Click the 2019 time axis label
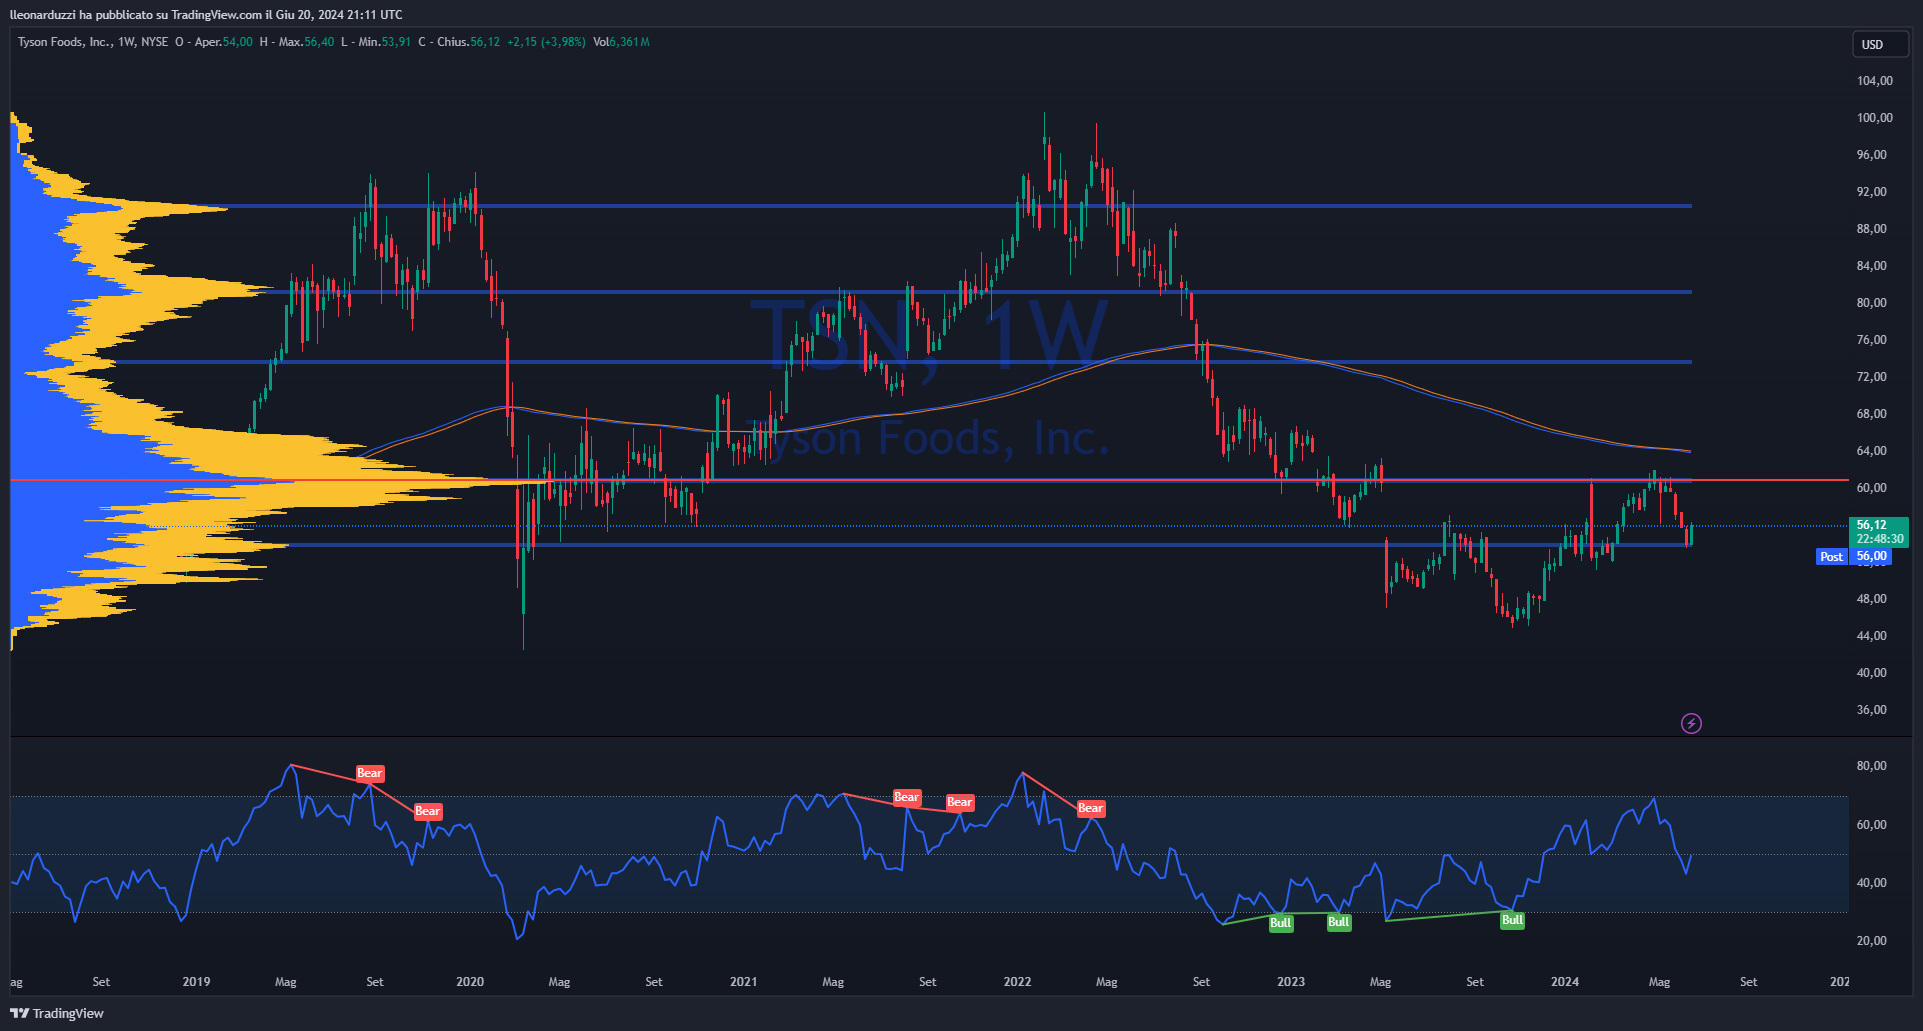This screenshot has height=1031, width=1923. (x=196, y=982)
